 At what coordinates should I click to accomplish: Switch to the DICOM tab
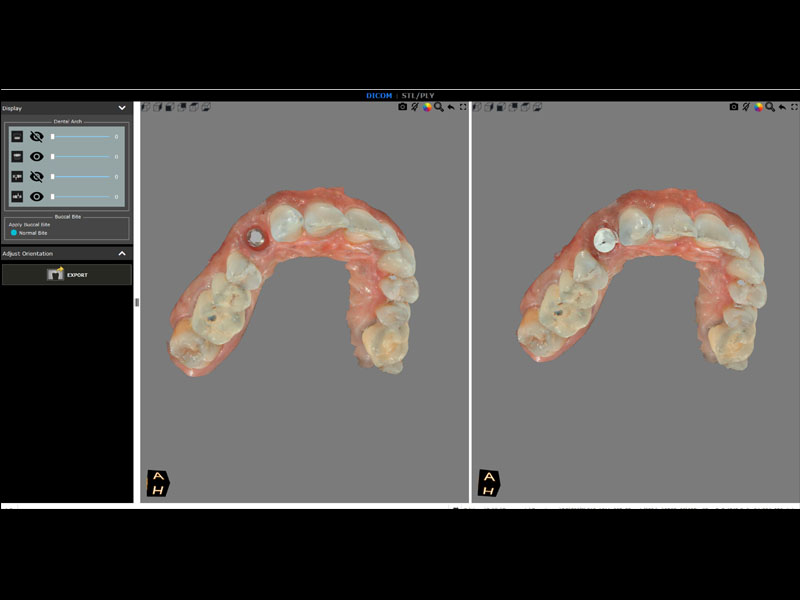[x=379, y=95]
